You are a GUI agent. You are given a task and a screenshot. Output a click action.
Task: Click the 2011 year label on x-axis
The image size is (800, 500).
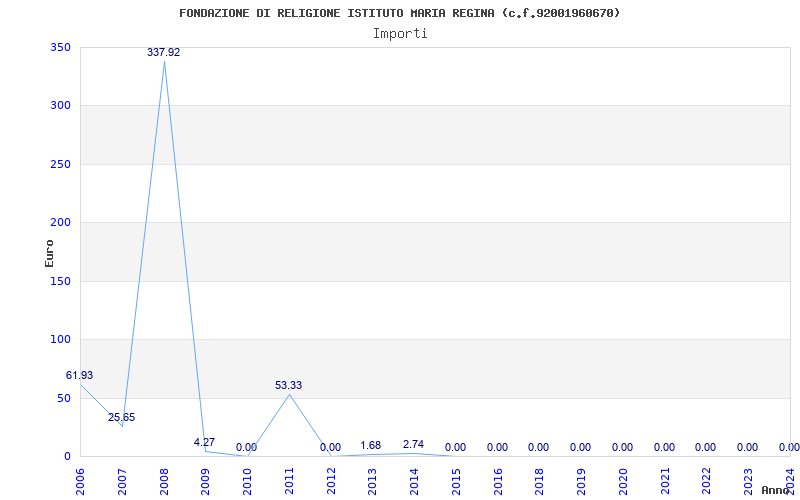(289, 482)
